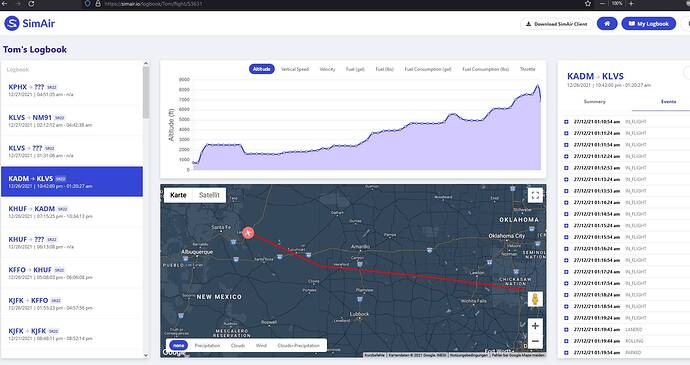The height and width of the screenshot is (365, 690).
Task: Click the SimAir logo icon
Action: (x=12, y=23)
